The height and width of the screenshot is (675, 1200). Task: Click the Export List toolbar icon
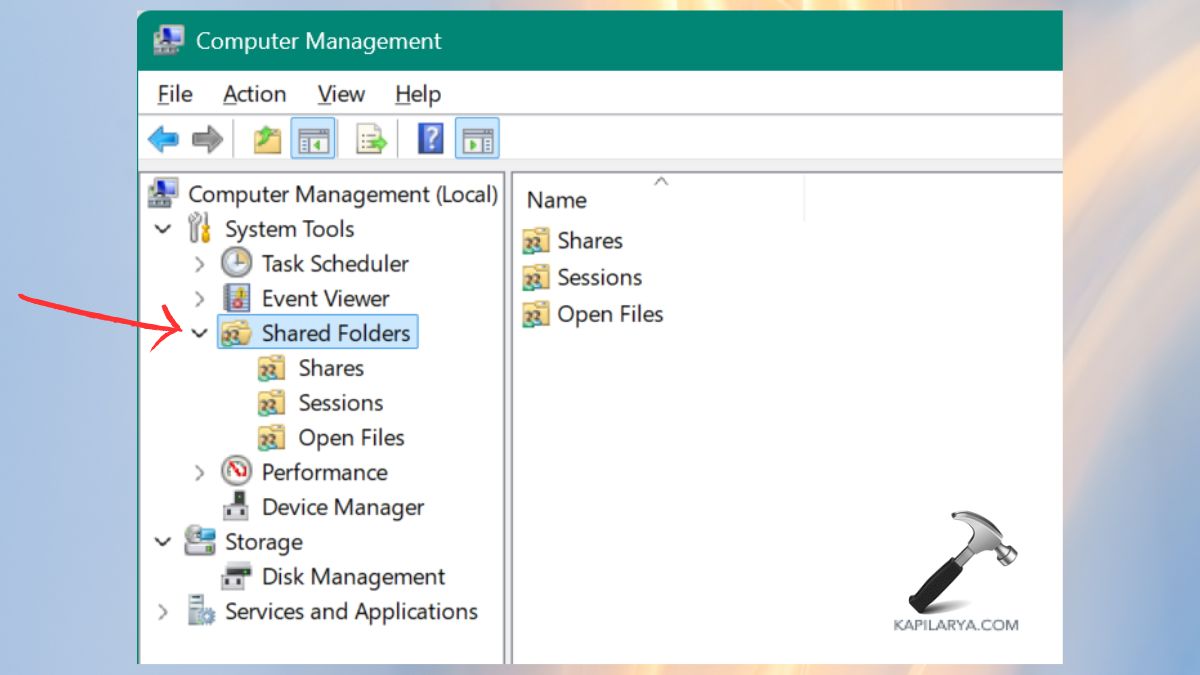pyautogui.click(x=371, y=138)
